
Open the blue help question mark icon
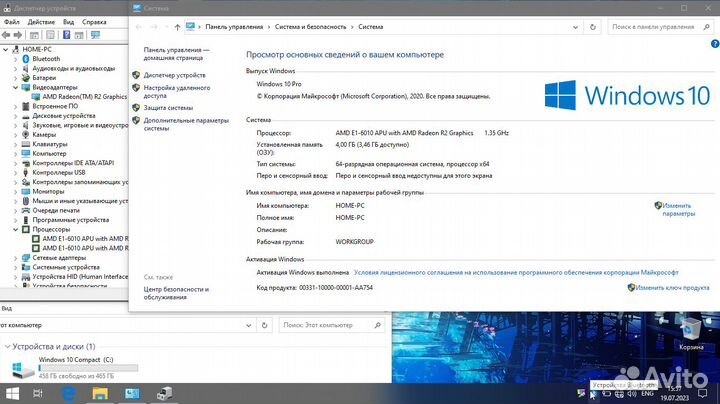[x=715, y=44]
